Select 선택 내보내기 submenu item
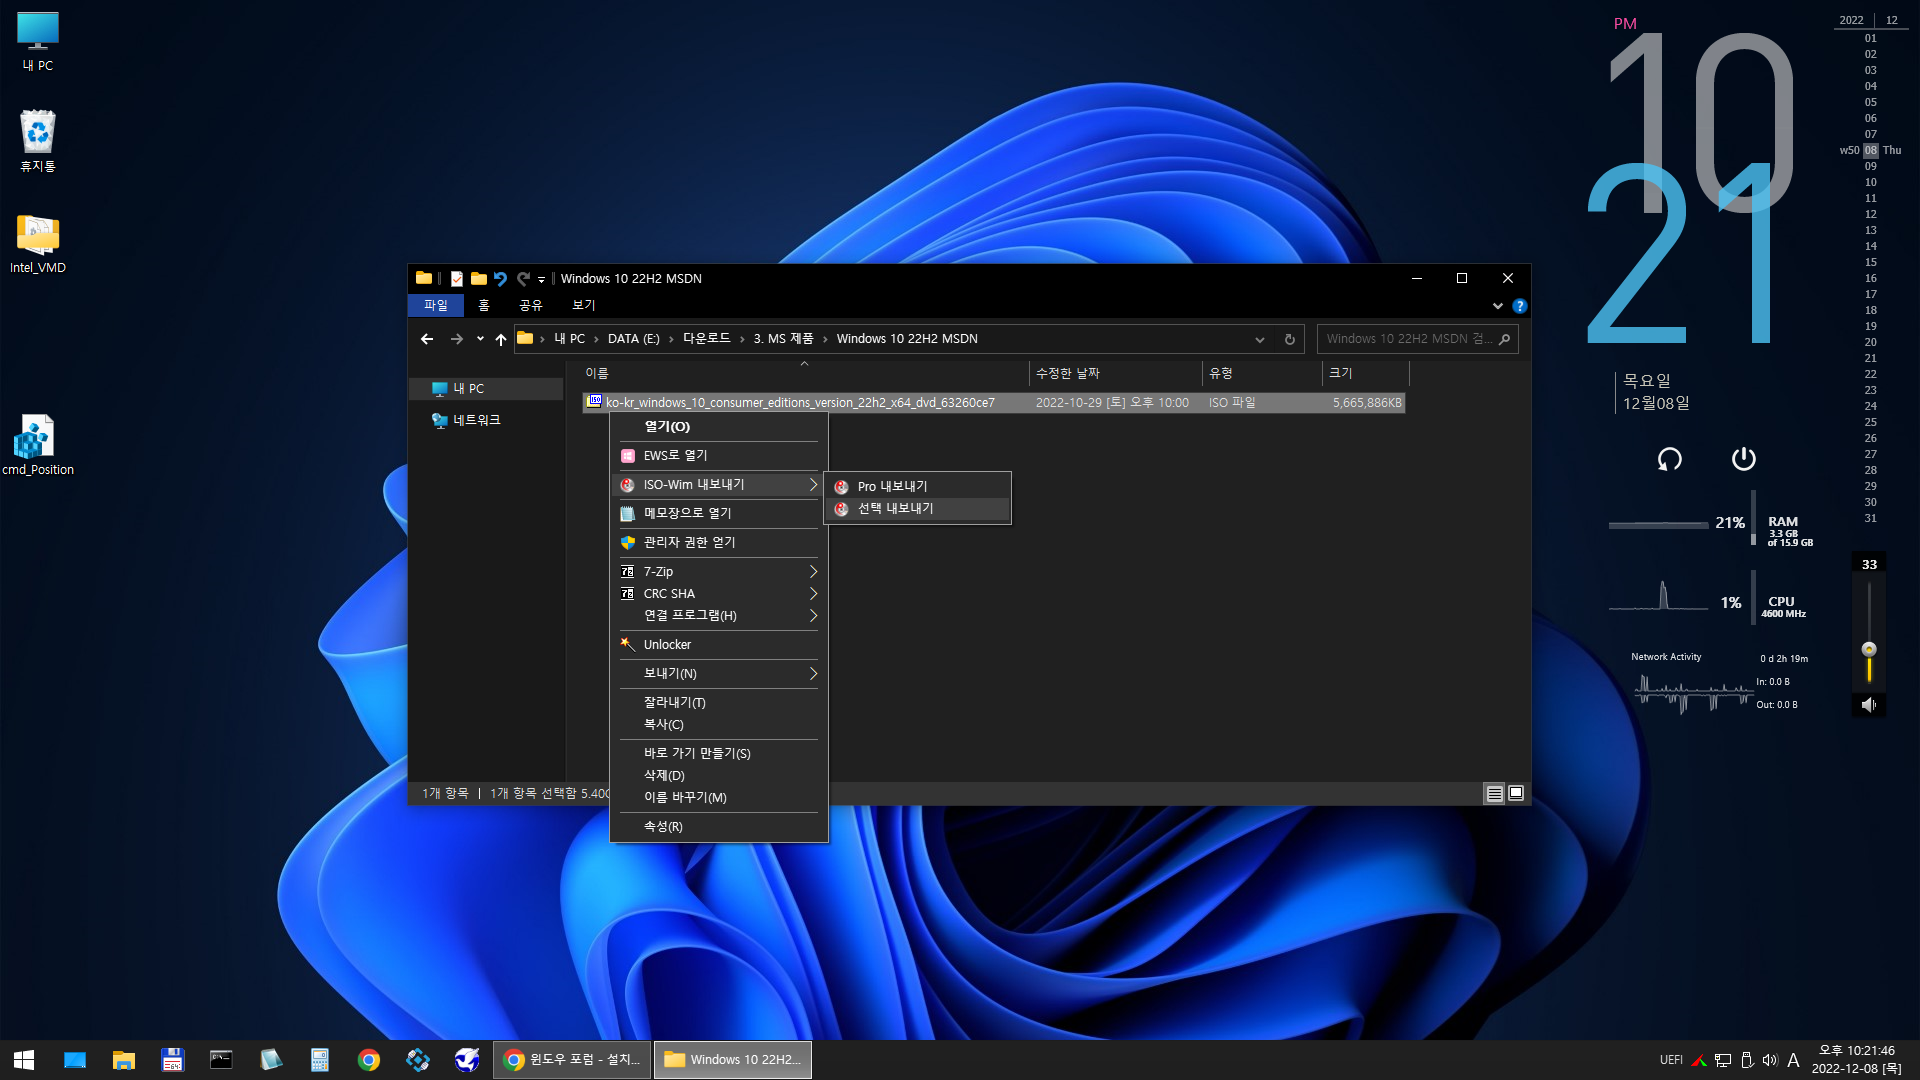Viewport: 1920px width, 1080px height. [917, 509]
